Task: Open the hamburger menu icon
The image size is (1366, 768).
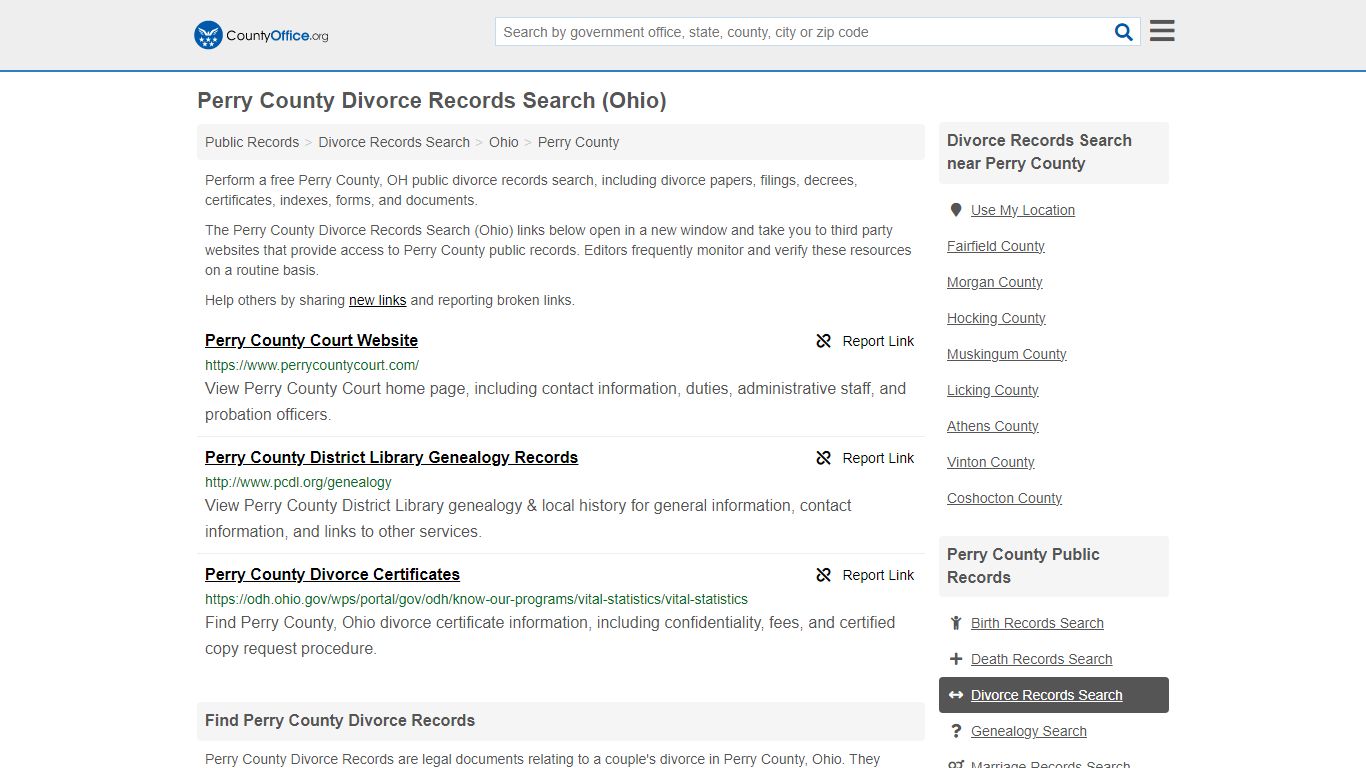Action: pyautogui.click(x=1162, y=31)
